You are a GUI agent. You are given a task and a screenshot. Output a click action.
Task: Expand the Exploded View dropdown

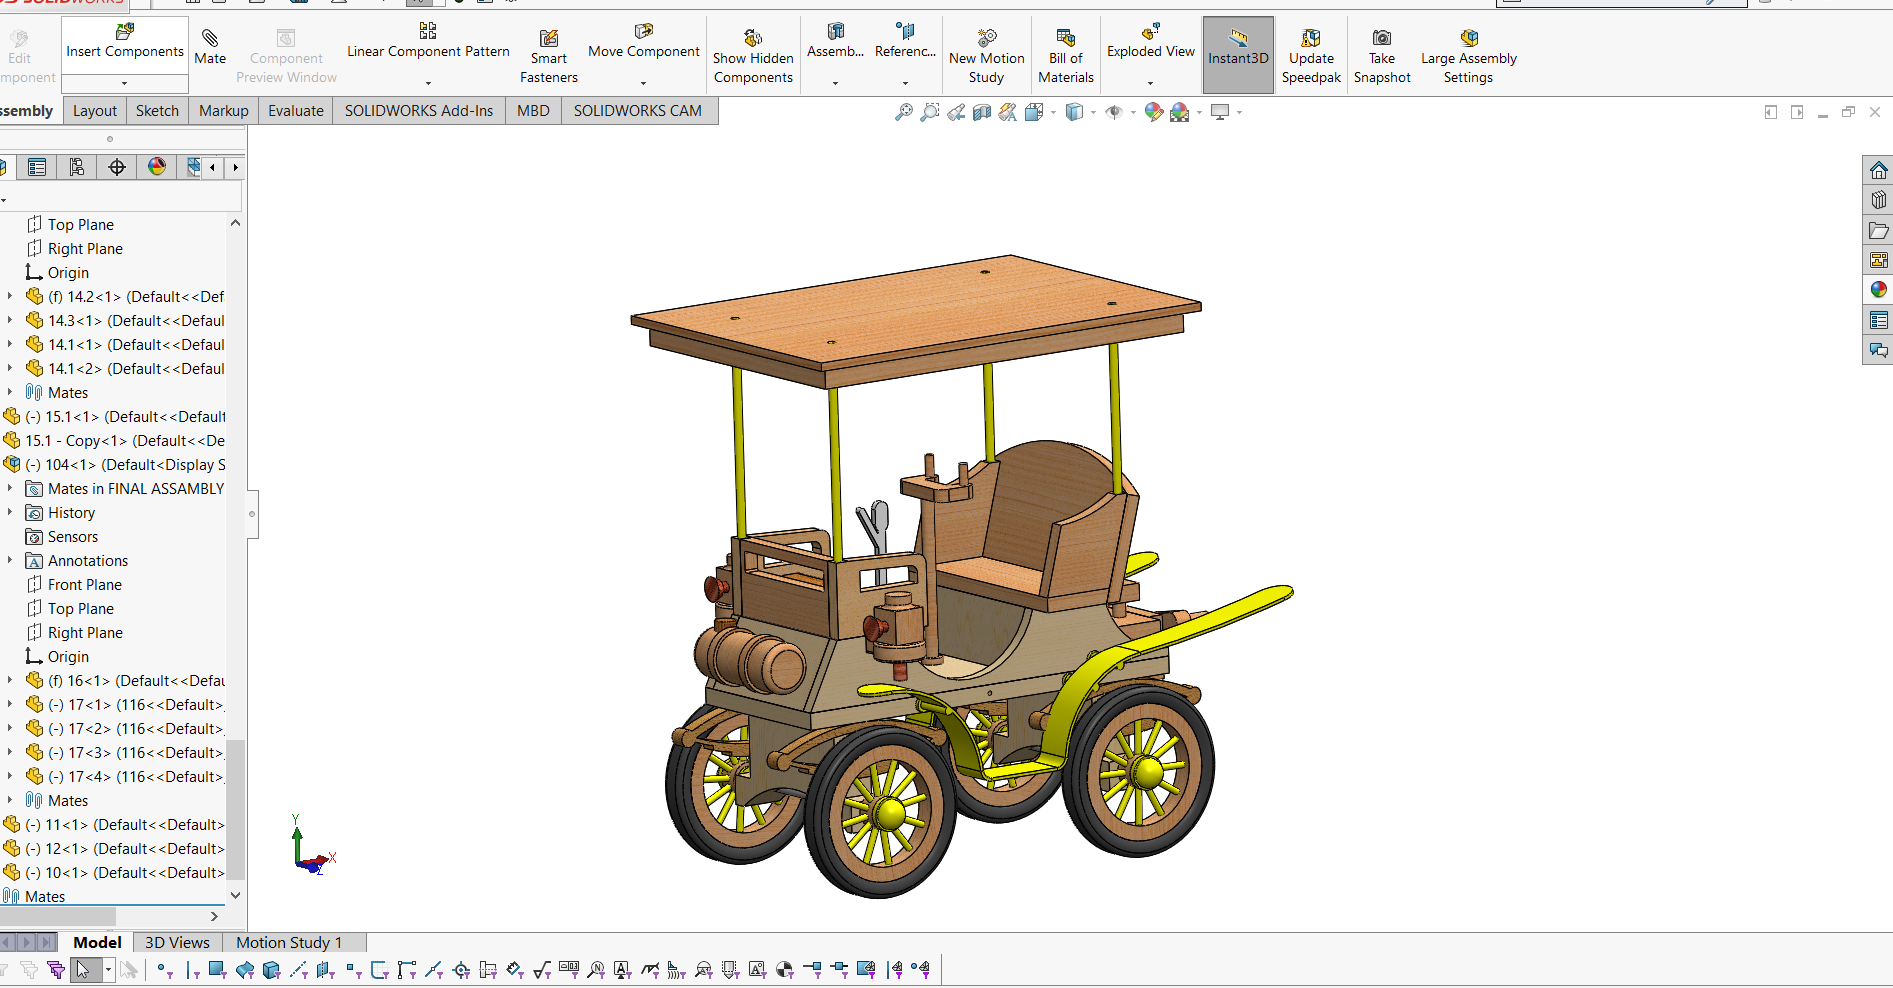click(x=1150, y=83)
